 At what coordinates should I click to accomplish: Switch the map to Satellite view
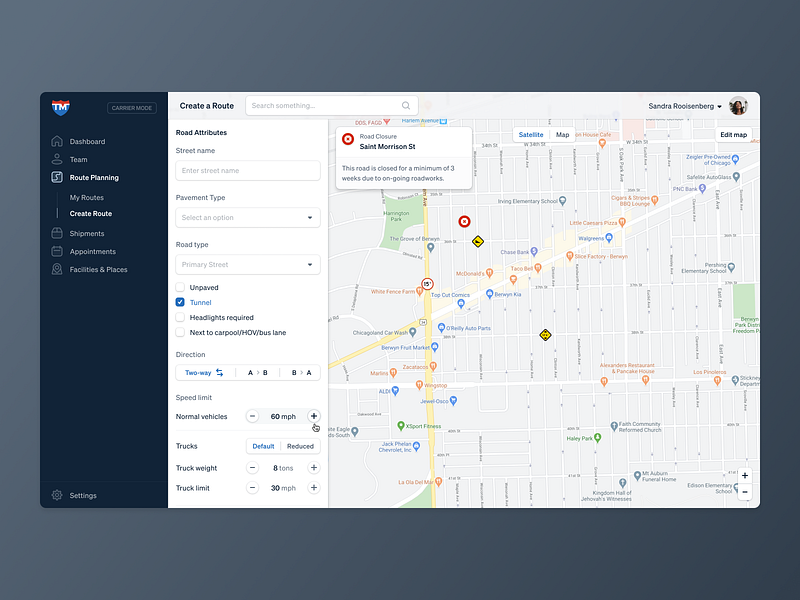coord(530,134)
